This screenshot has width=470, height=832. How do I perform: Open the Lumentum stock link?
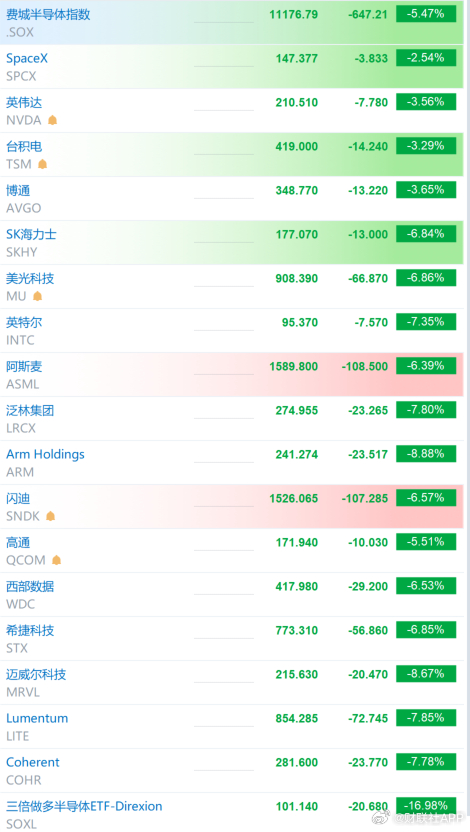(x=37, y=718)
